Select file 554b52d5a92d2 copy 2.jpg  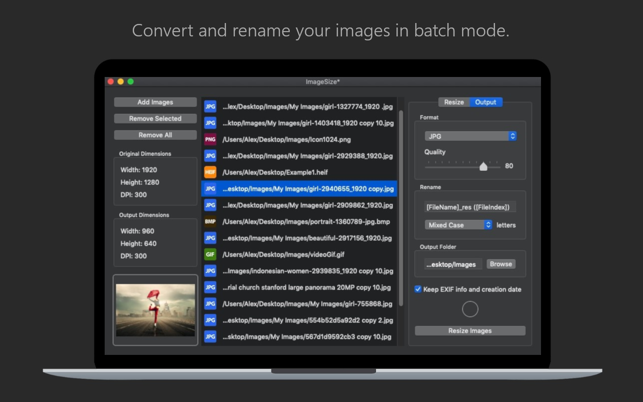pyautogui.click(x=299, y=320)
